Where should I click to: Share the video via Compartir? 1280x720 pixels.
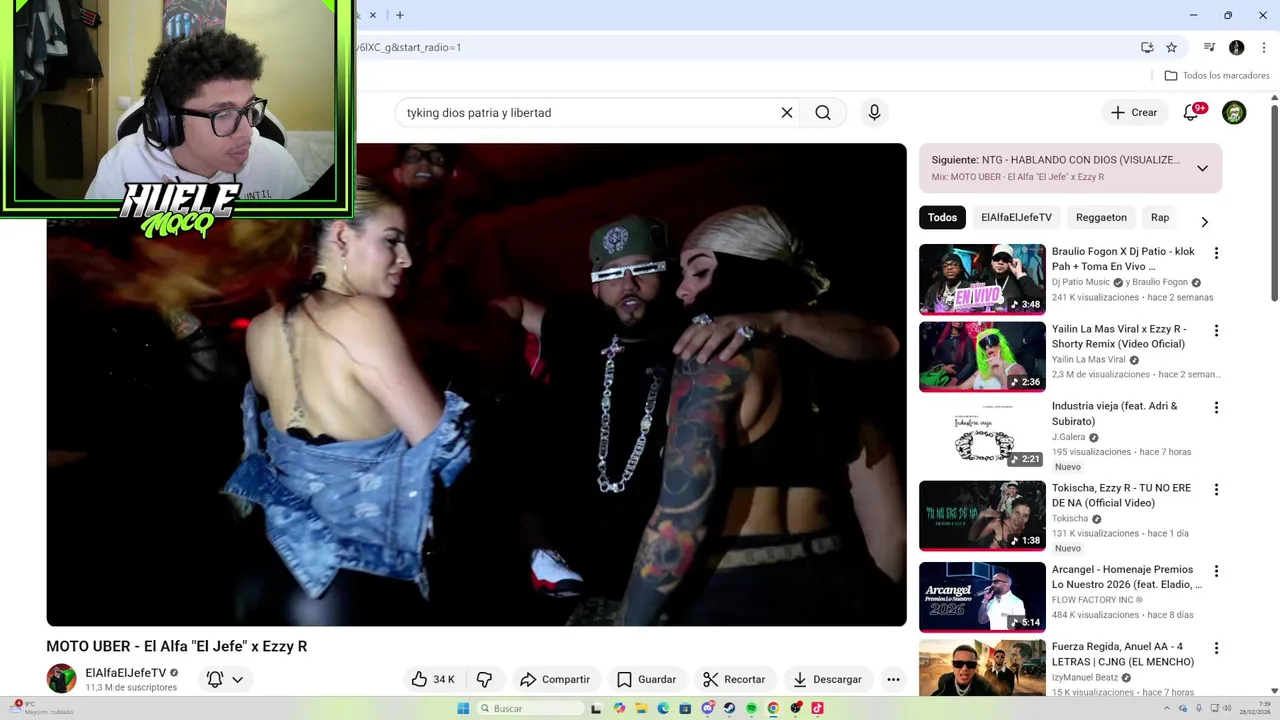coord(555,679)
